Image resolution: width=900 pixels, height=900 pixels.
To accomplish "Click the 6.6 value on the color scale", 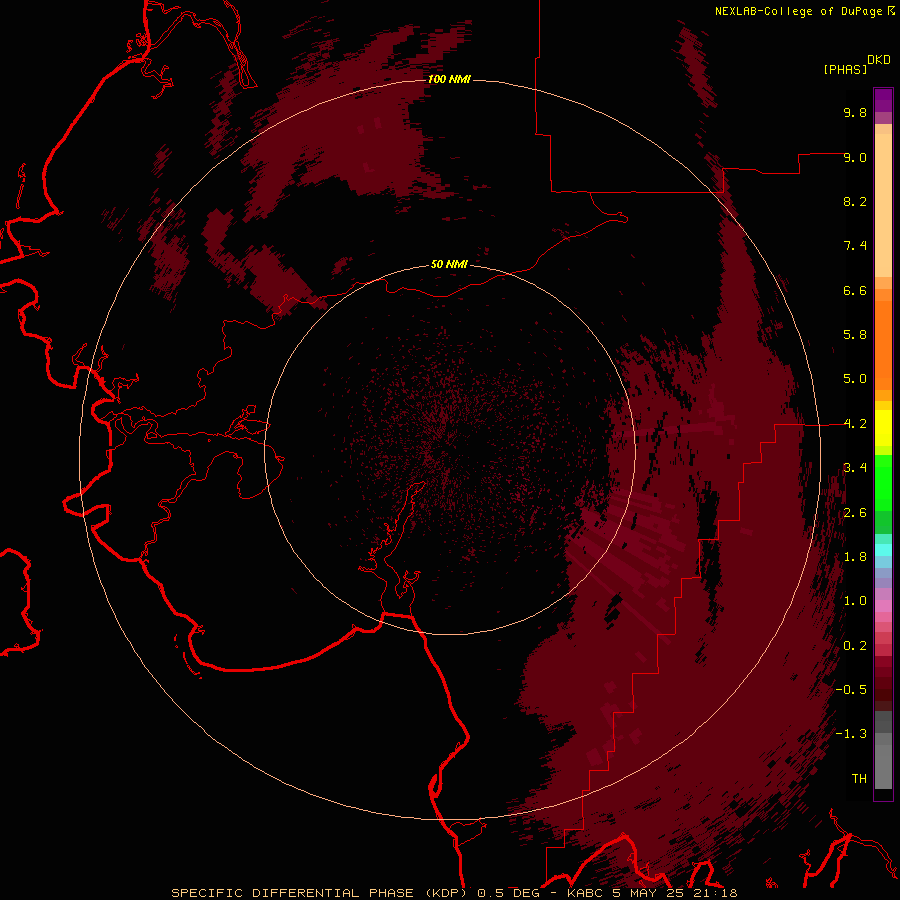I will coord(855,290).
